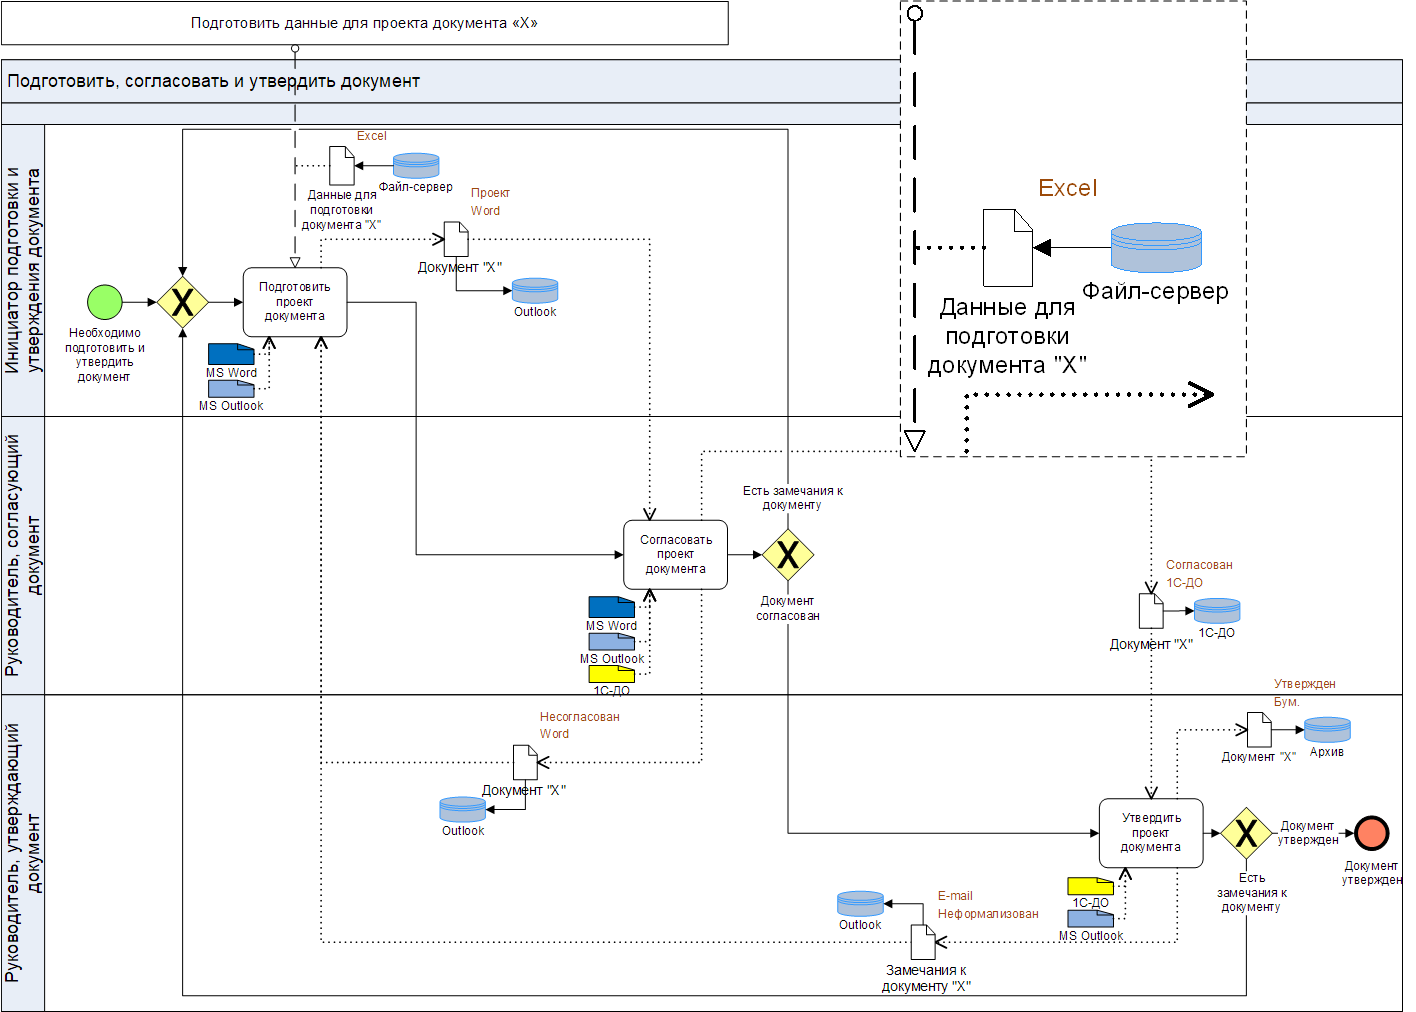Click the yellow 1С-ДО icon below "Согласовать проект"
The image size is (1416, 1012).
click(611, 675)
